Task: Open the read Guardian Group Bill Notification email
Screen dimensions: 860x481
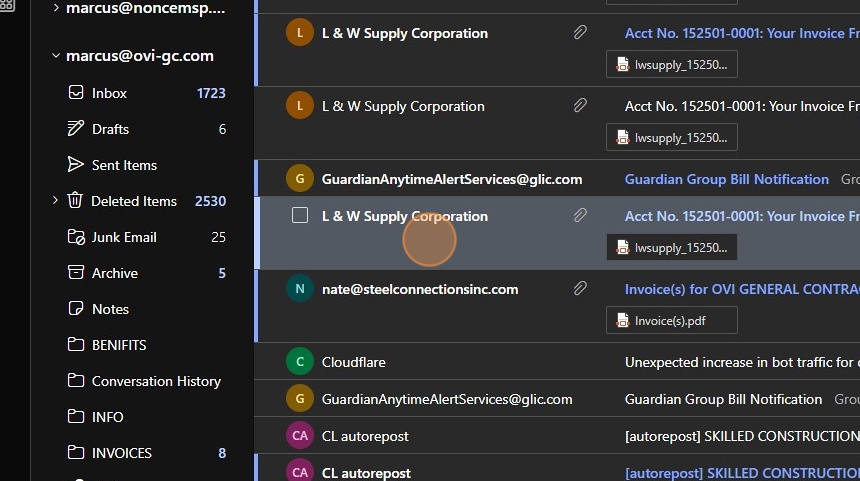Action: tap(559, 399)
